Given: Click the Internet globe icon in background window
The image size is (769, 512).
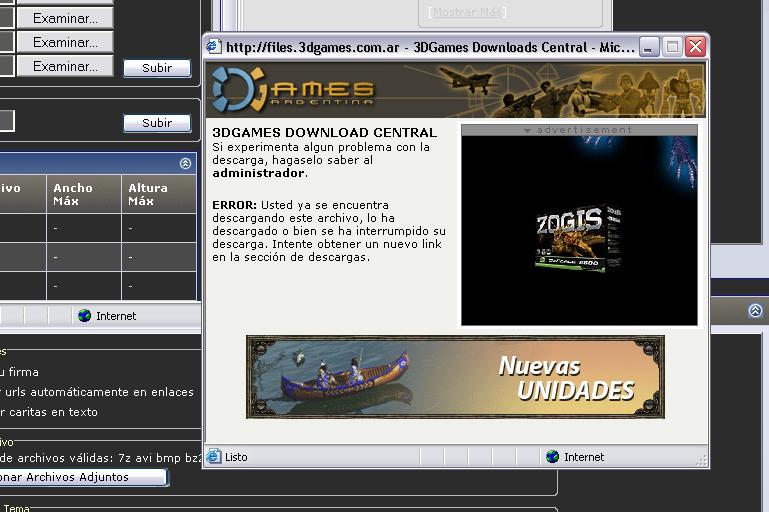Looking at the screenshot, I should click(x=84, y=316).
